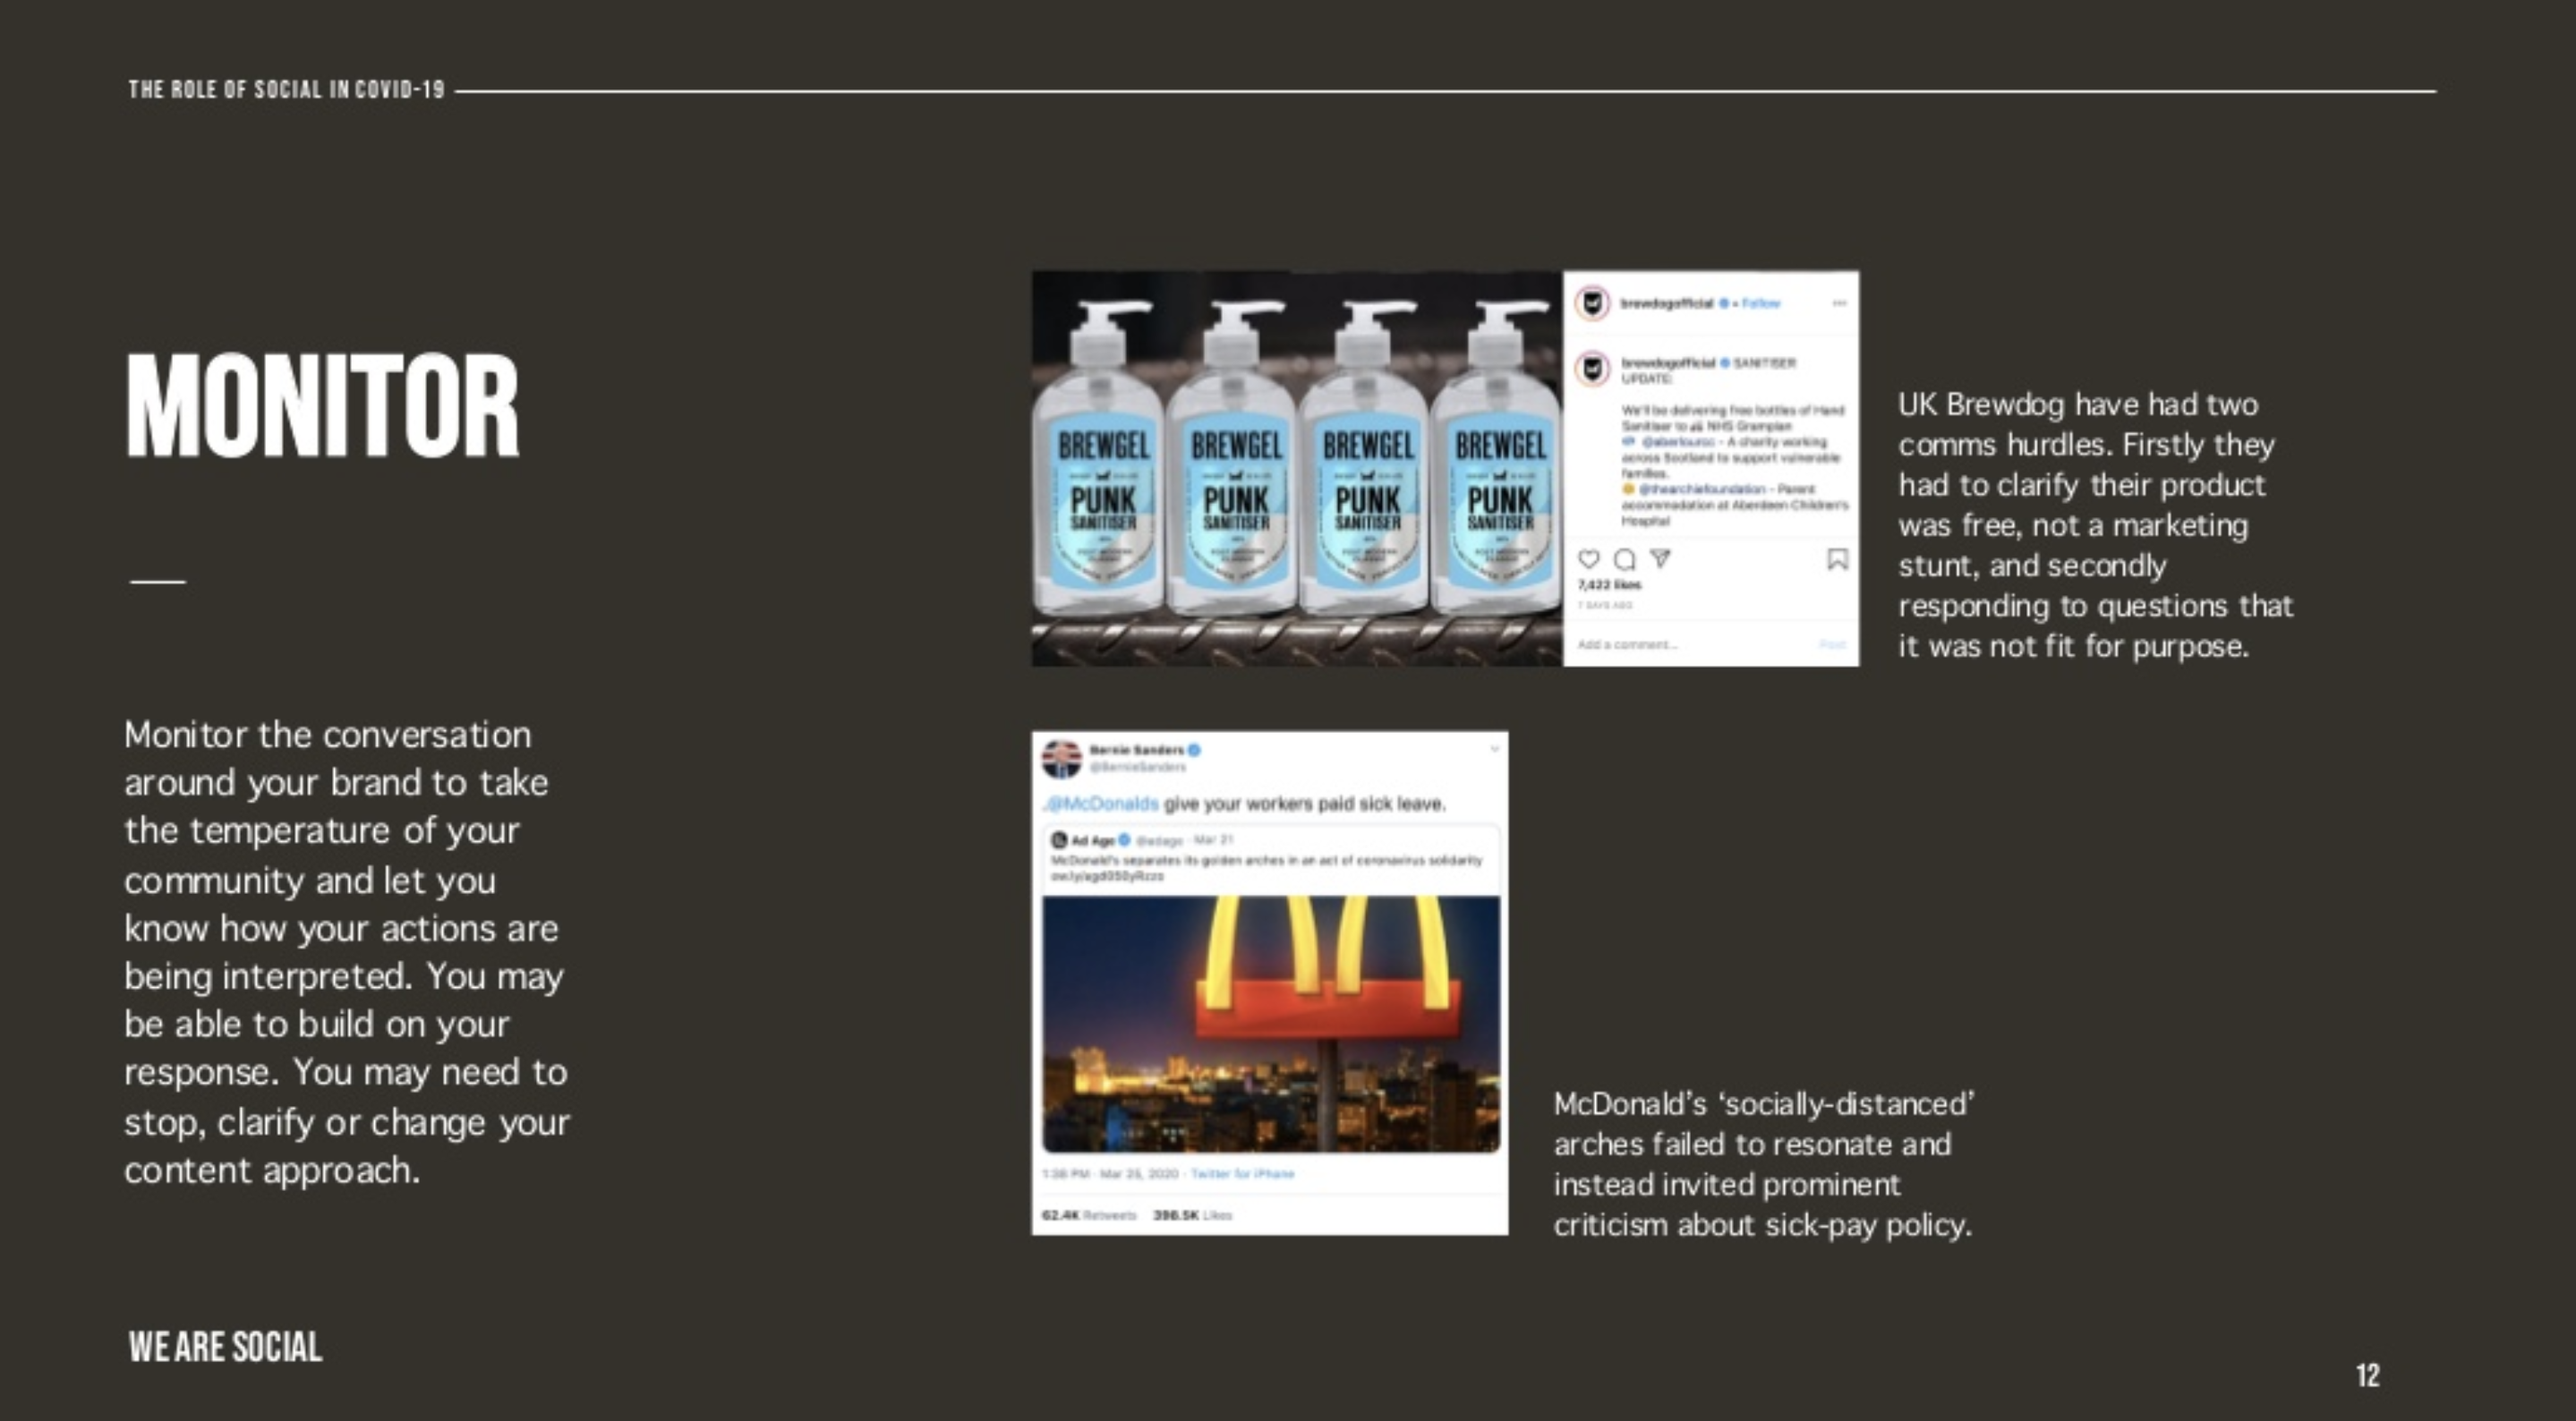Open the socially-distanced golden arches image
Image resolution: width=2576 pixels, height=1421 pixels.
[x=1271, y=1024]
